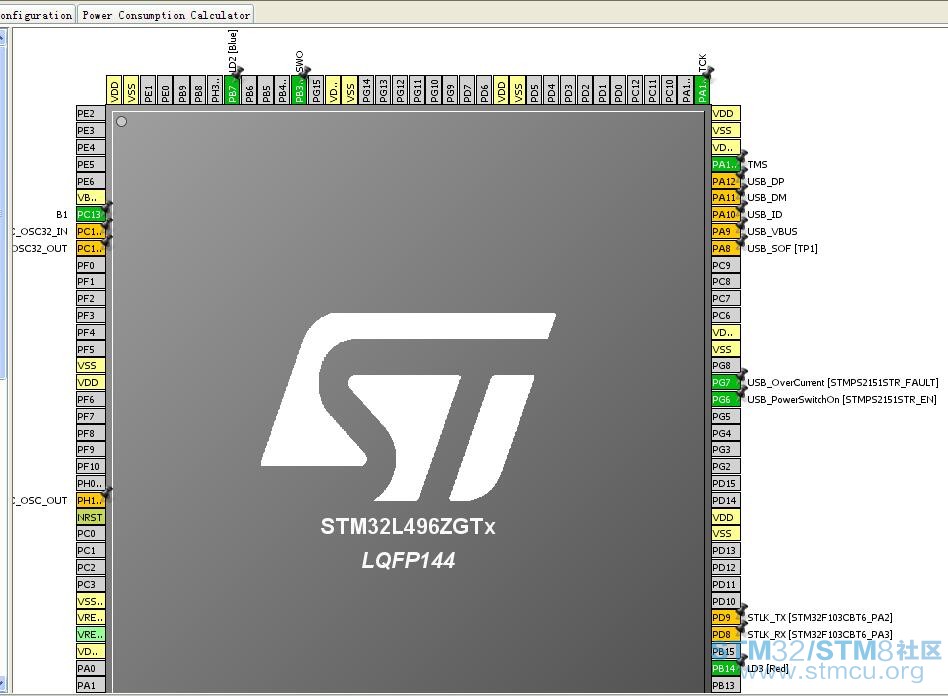The image size is (948, 696).
Task: Select pin PC0
Action: click(x=90, y=533)
